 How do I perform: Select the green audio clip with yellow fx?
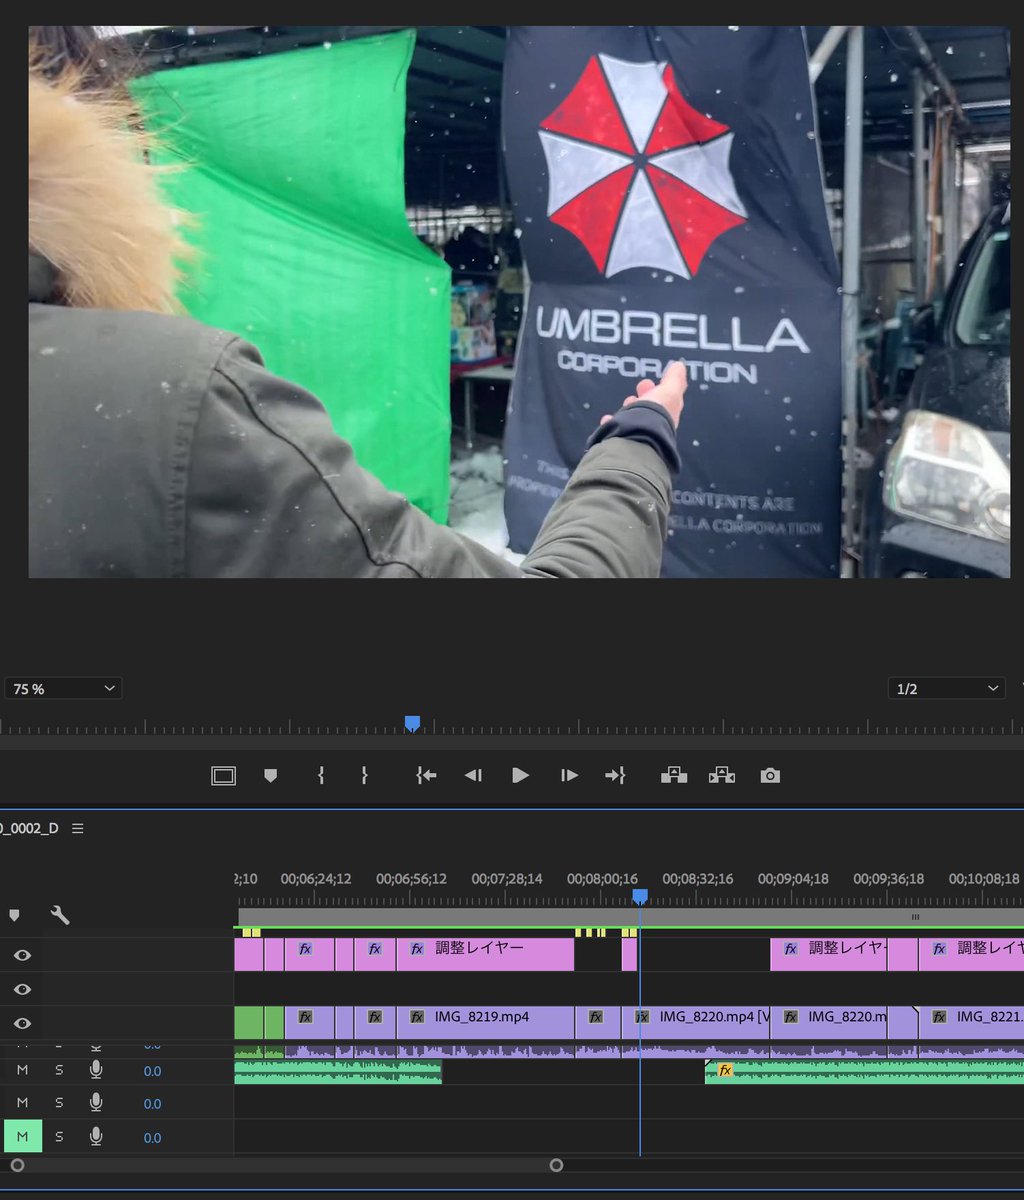(865, 1071)
